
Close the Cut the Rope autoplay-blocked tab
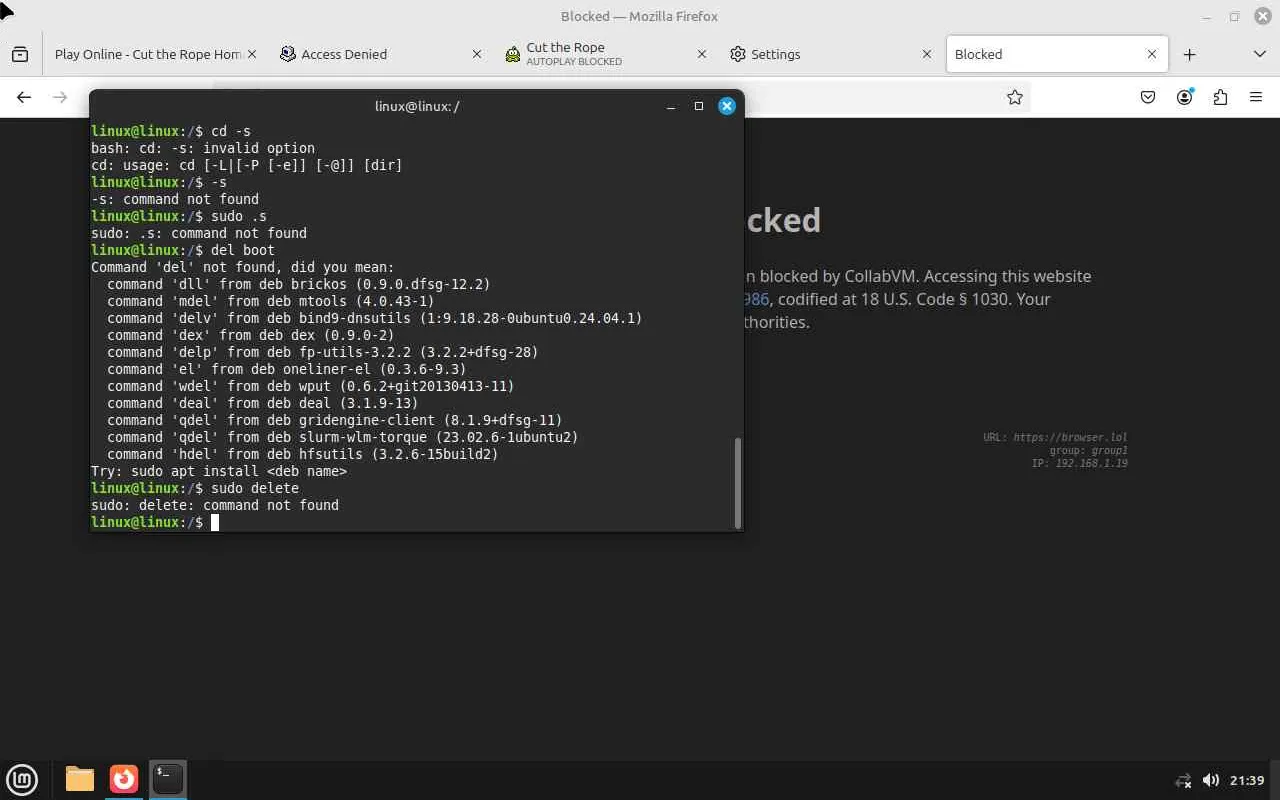[702, 54]
